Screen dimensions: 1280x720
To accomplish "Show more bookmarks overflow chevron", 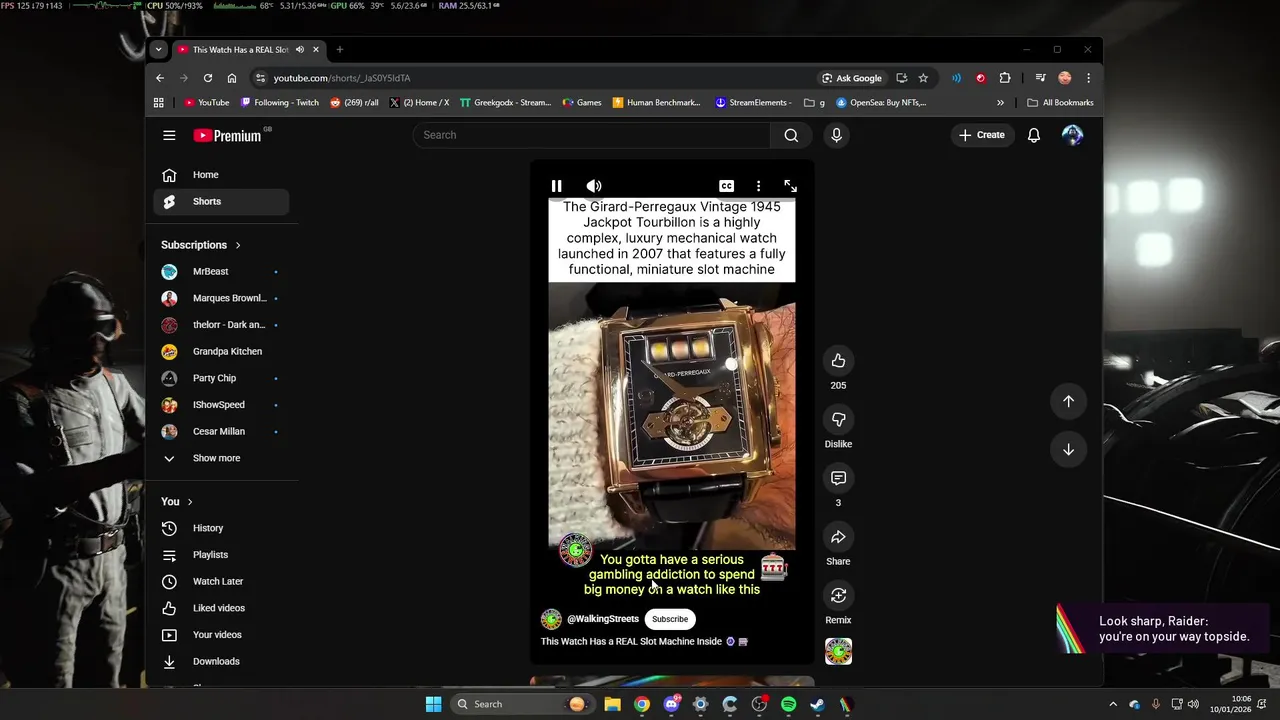I will pyautogui.click(x=1000, y=102).
